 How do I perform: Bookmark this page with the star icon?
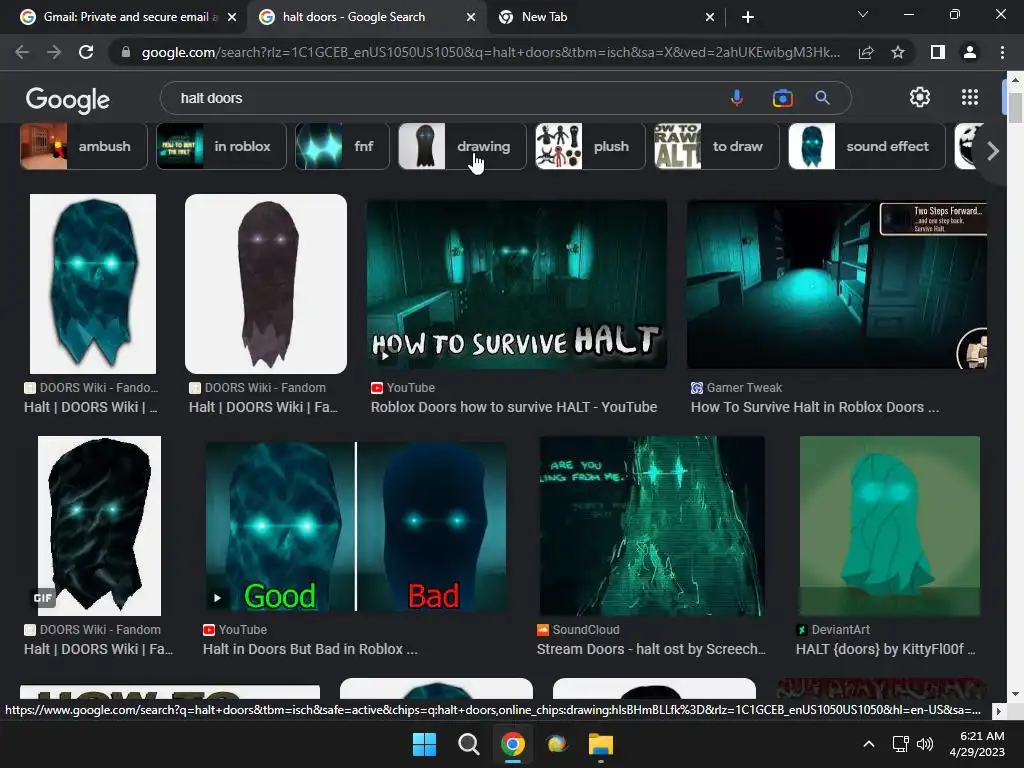tap(898, 52)
